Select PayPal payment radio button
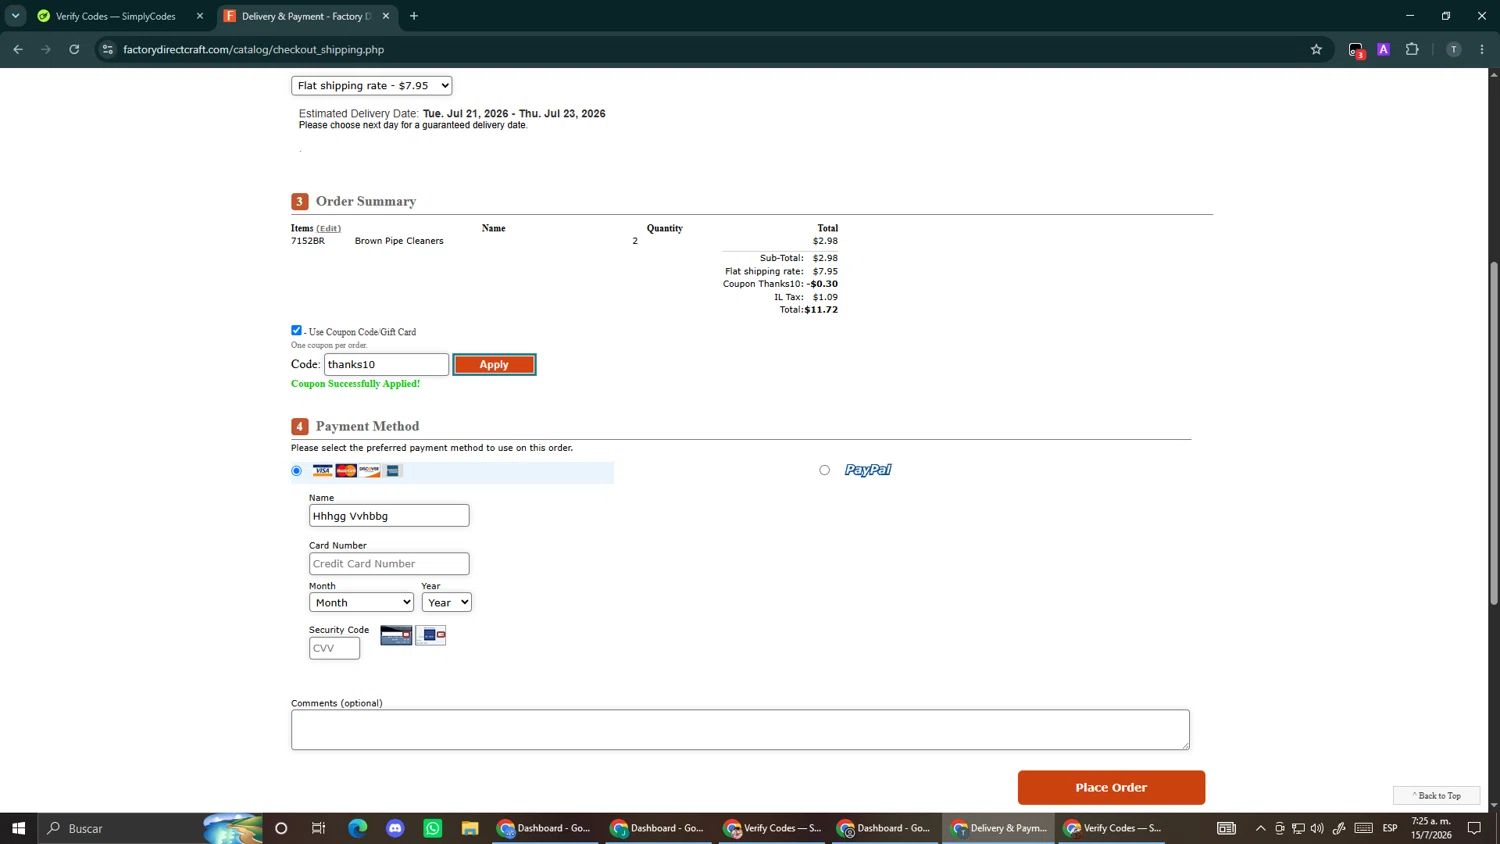 pos(824,470)
